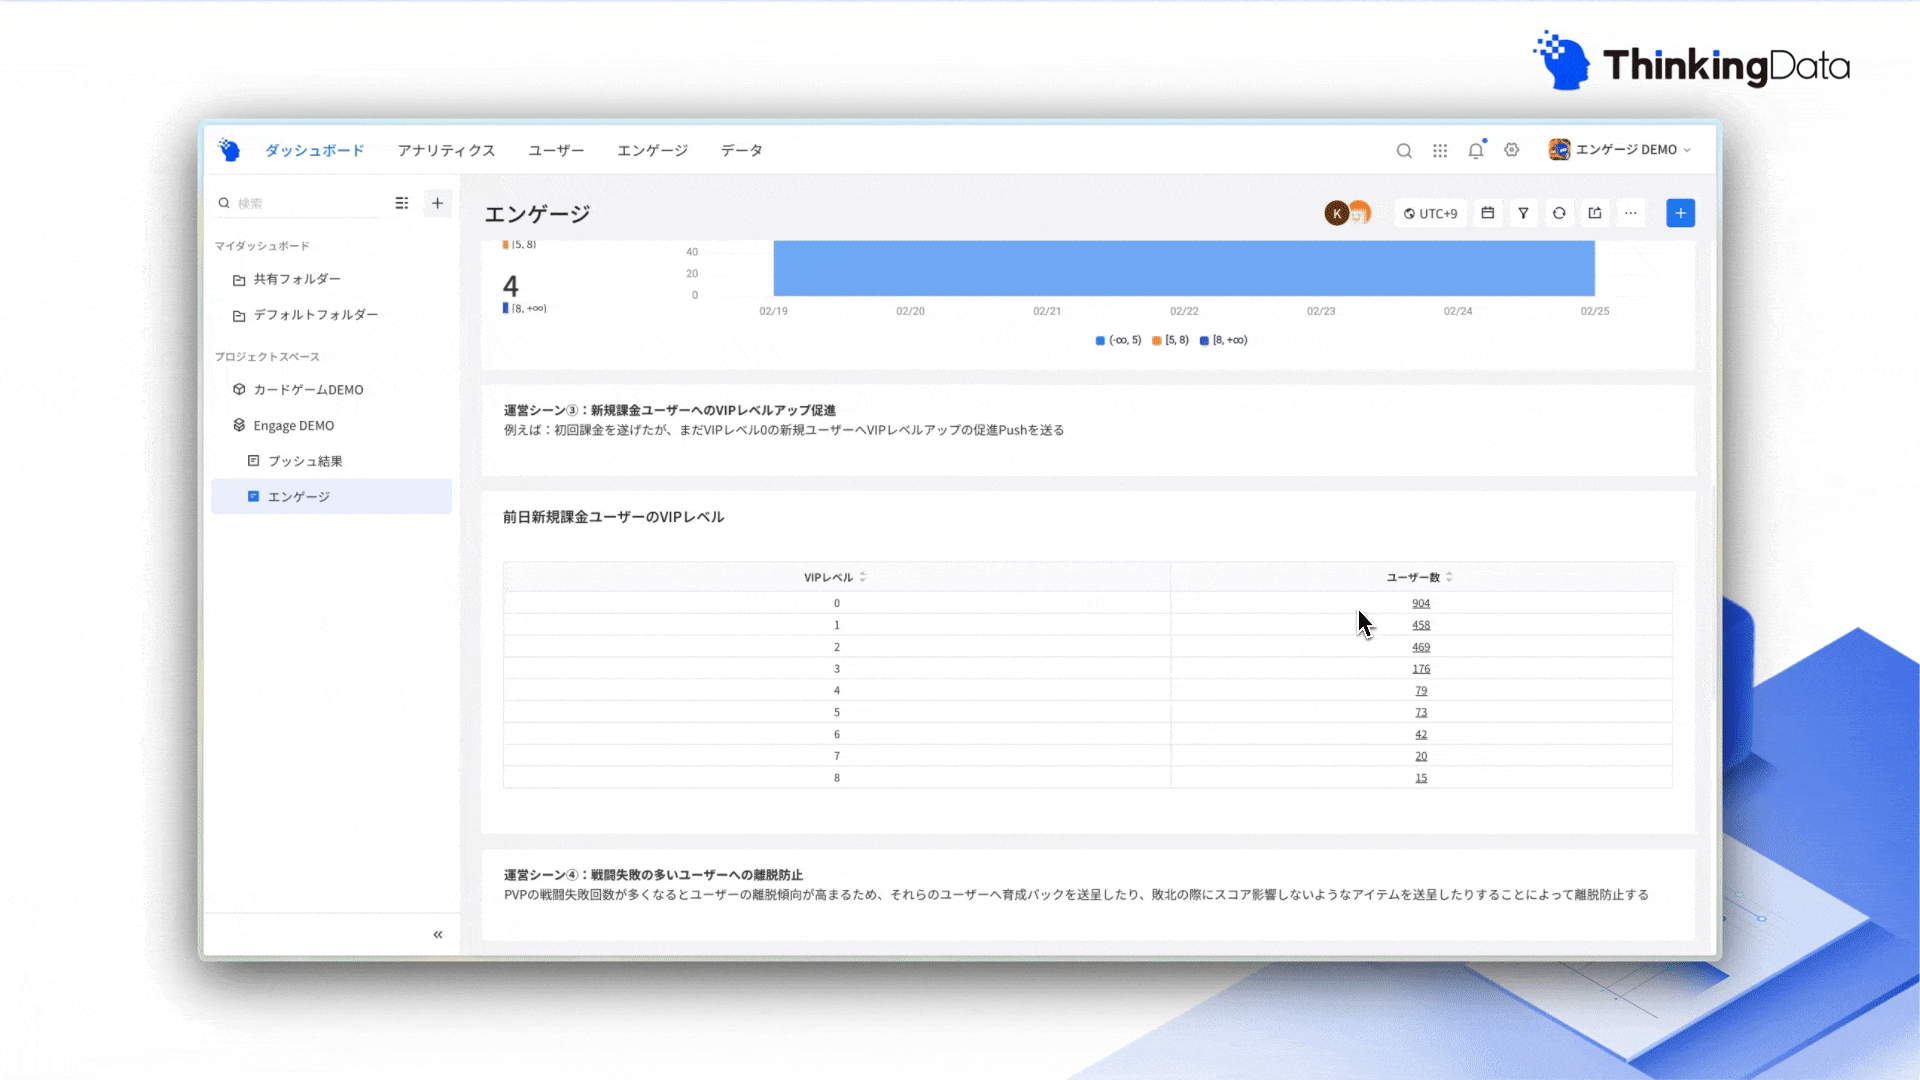The image size is (1920, 1080).
Task: Collapse the sidebar with the double-chevron
Action: (x=438, y=935)
